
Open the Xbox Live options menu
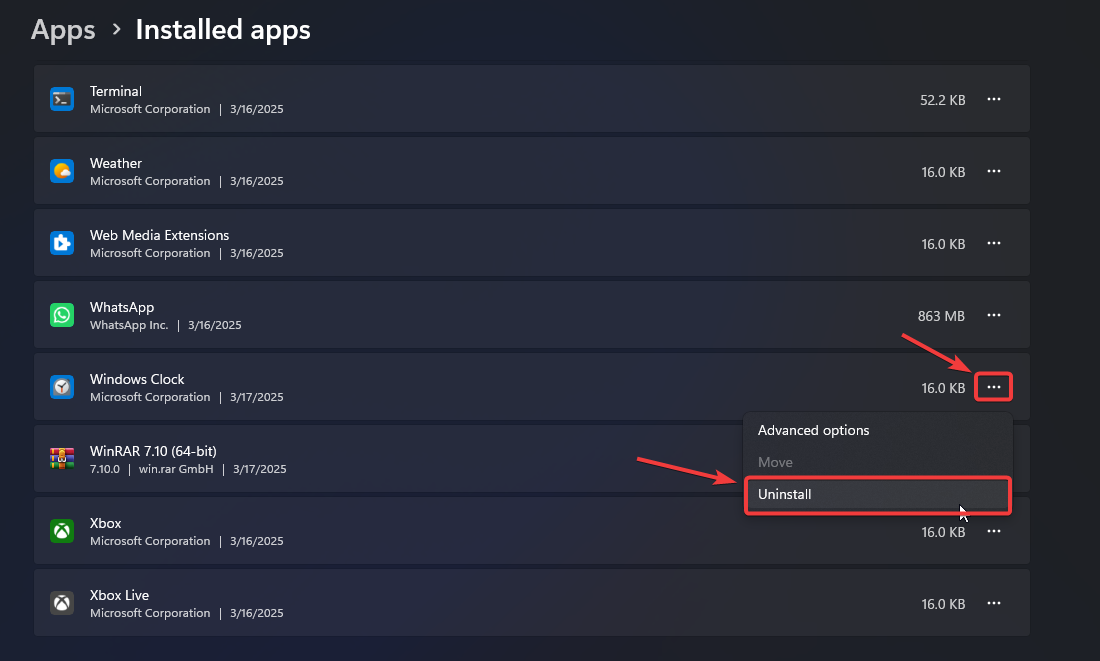tap(994, 603)
